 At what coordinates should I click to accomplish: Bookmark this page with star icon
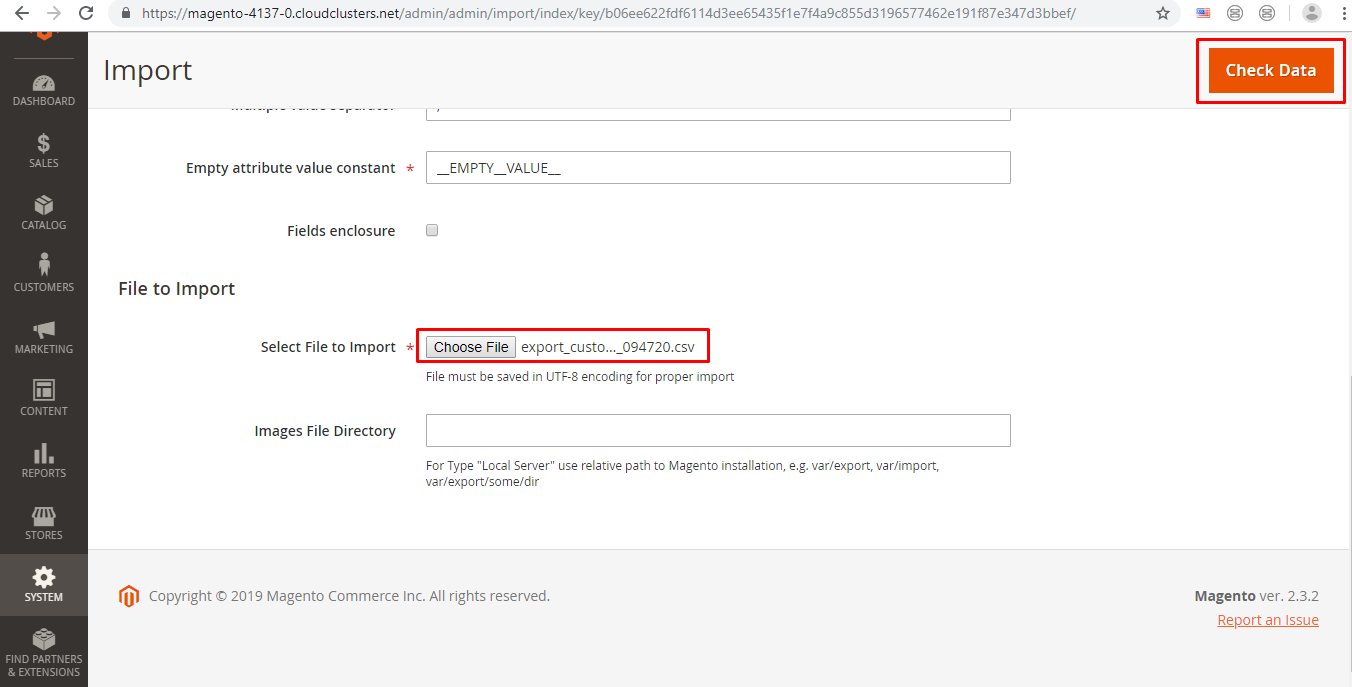point(1162,14)
